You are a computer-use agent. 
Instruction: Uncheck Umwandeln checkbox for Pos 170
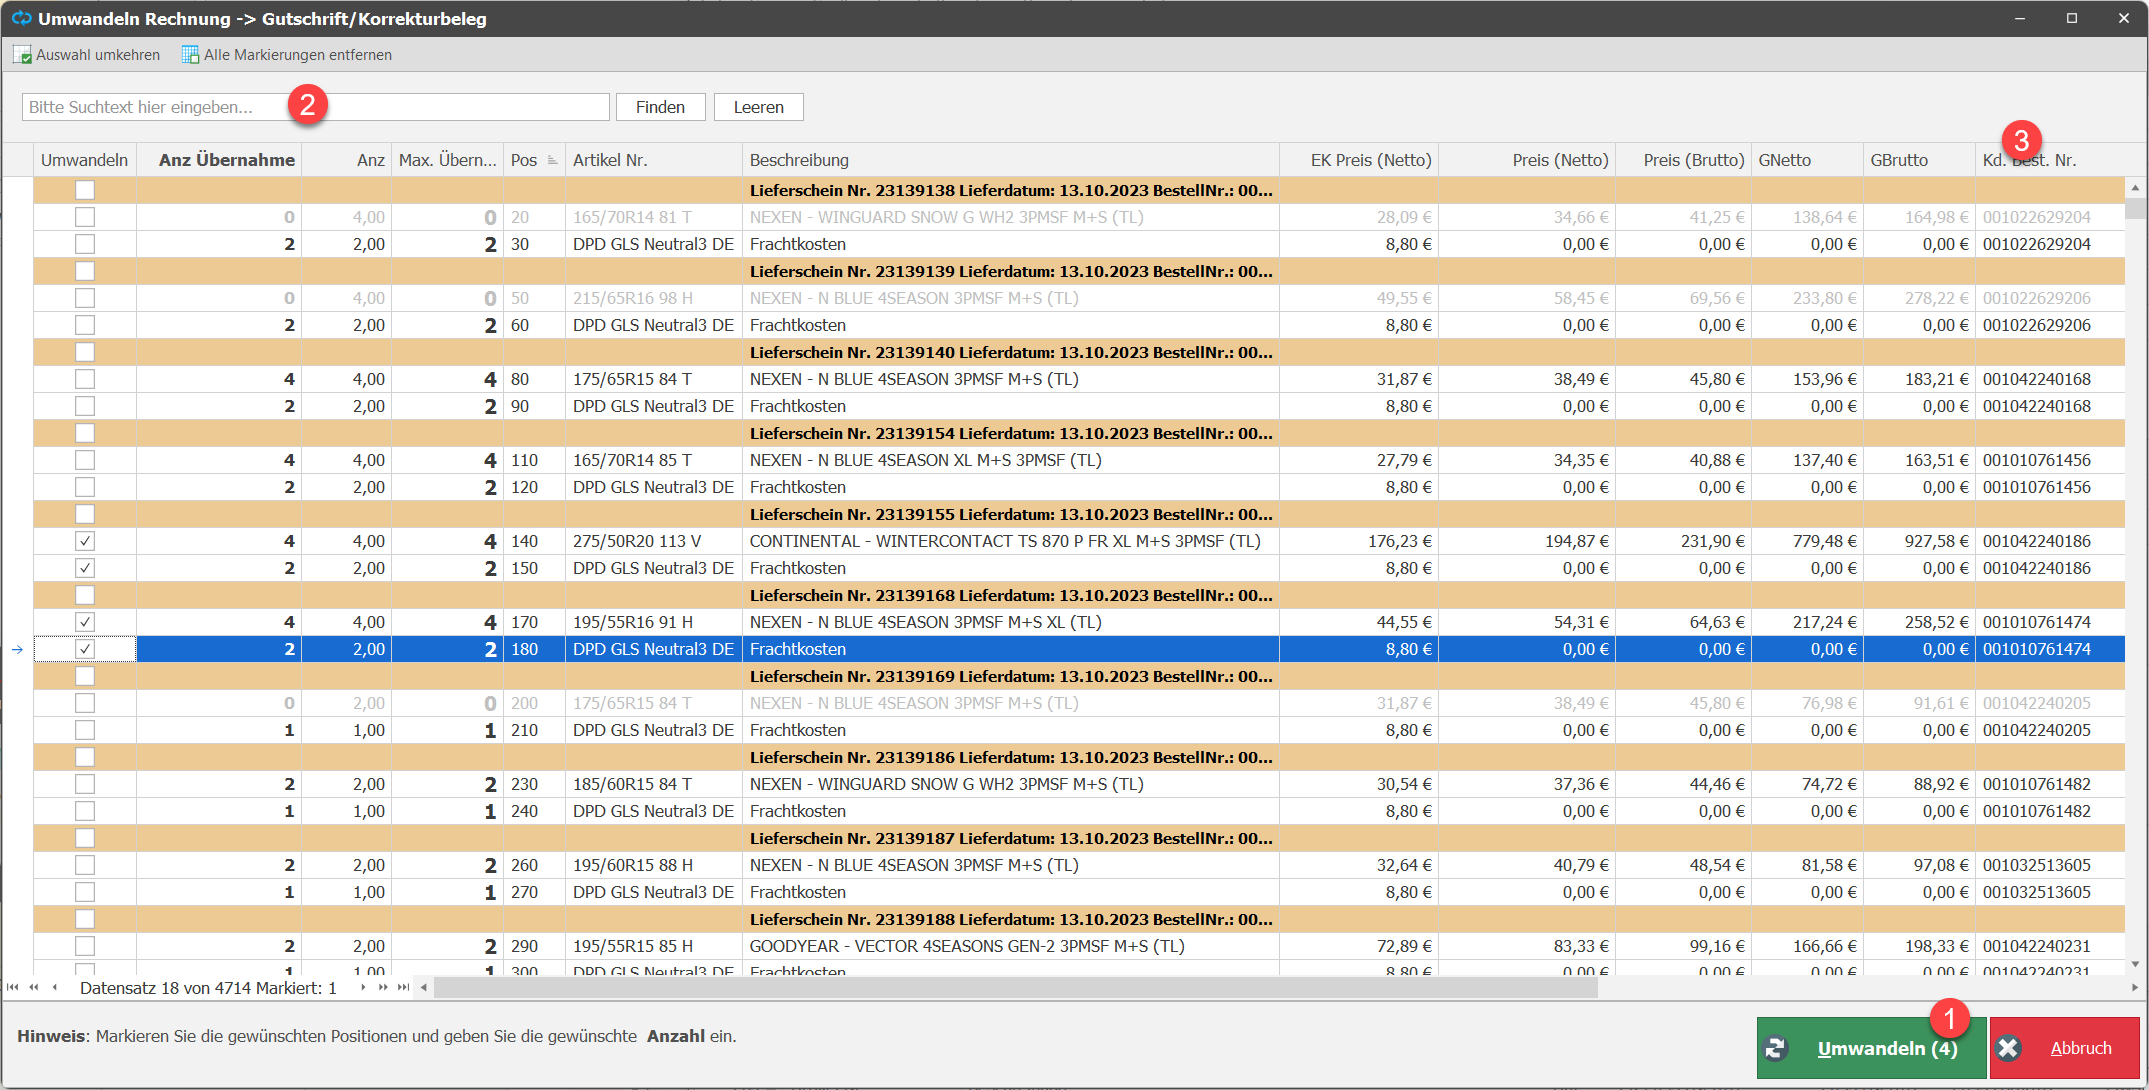pyautogui.click(x=85, y=622)
